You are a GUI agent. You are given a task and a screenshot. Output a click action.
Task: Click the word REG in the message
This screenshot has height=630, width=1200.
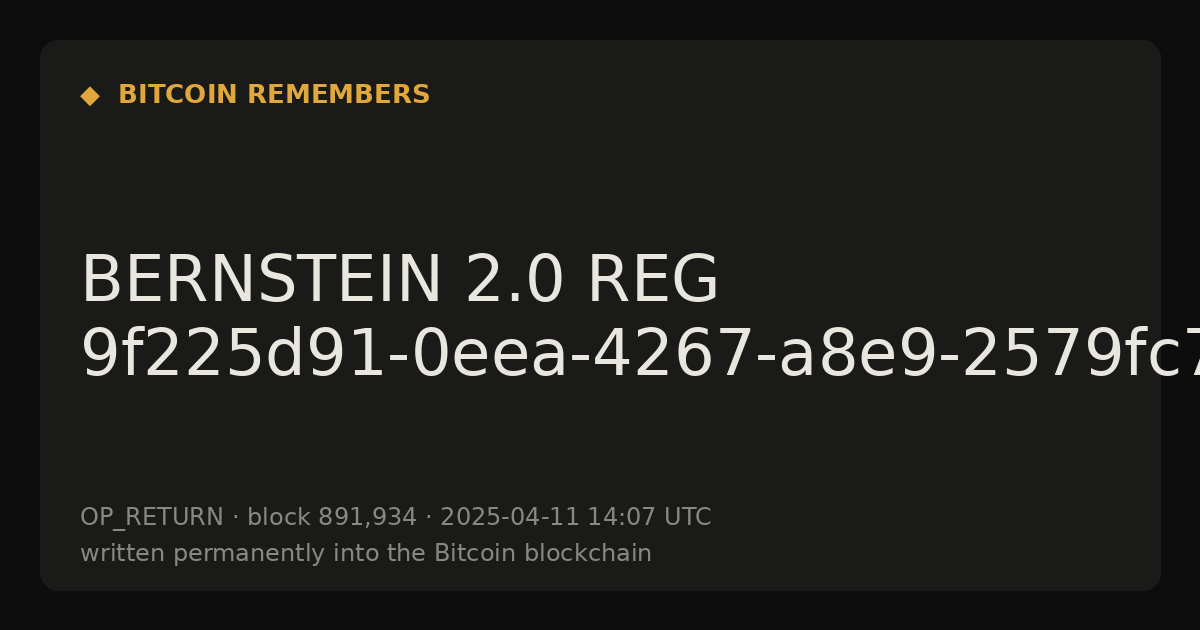click(653, 280)
